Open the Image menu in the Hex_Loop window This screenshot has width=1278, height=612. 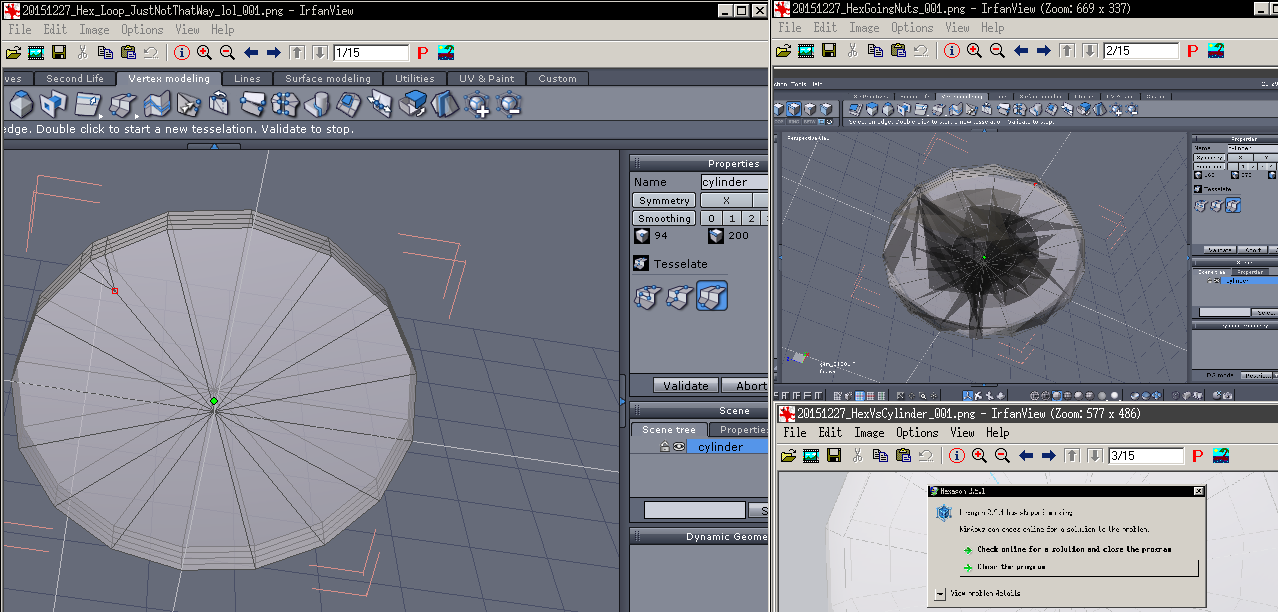point(94,30)
